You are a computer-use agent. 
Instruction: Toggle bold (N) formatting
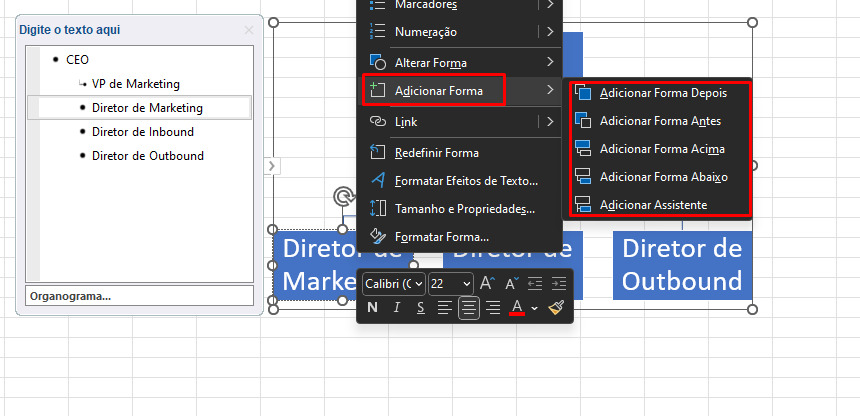click(372, 308)
